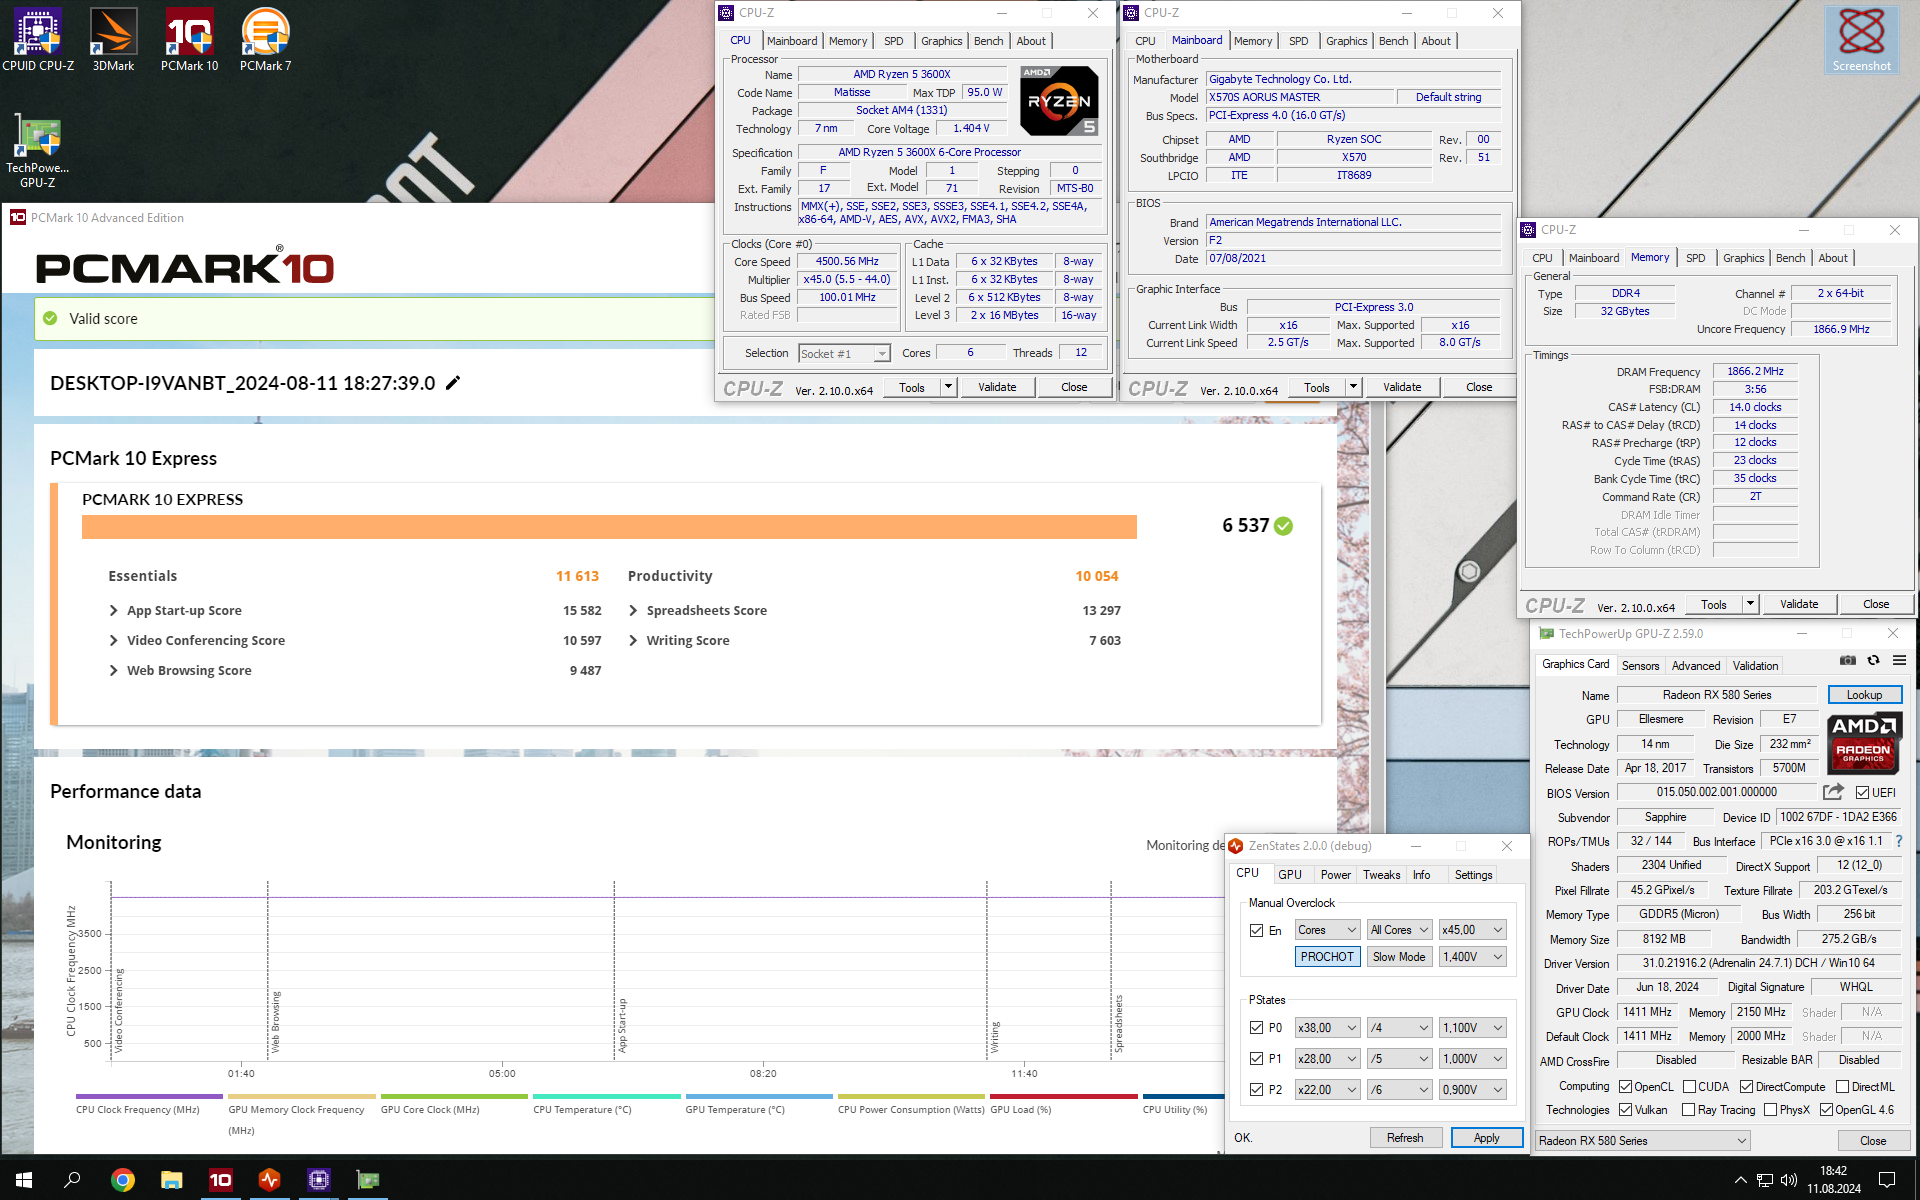Toggle the P0 PState checkbox
Image resolution: width=1920 pixels, height=1200 pixels.
pos(1256,1027)
